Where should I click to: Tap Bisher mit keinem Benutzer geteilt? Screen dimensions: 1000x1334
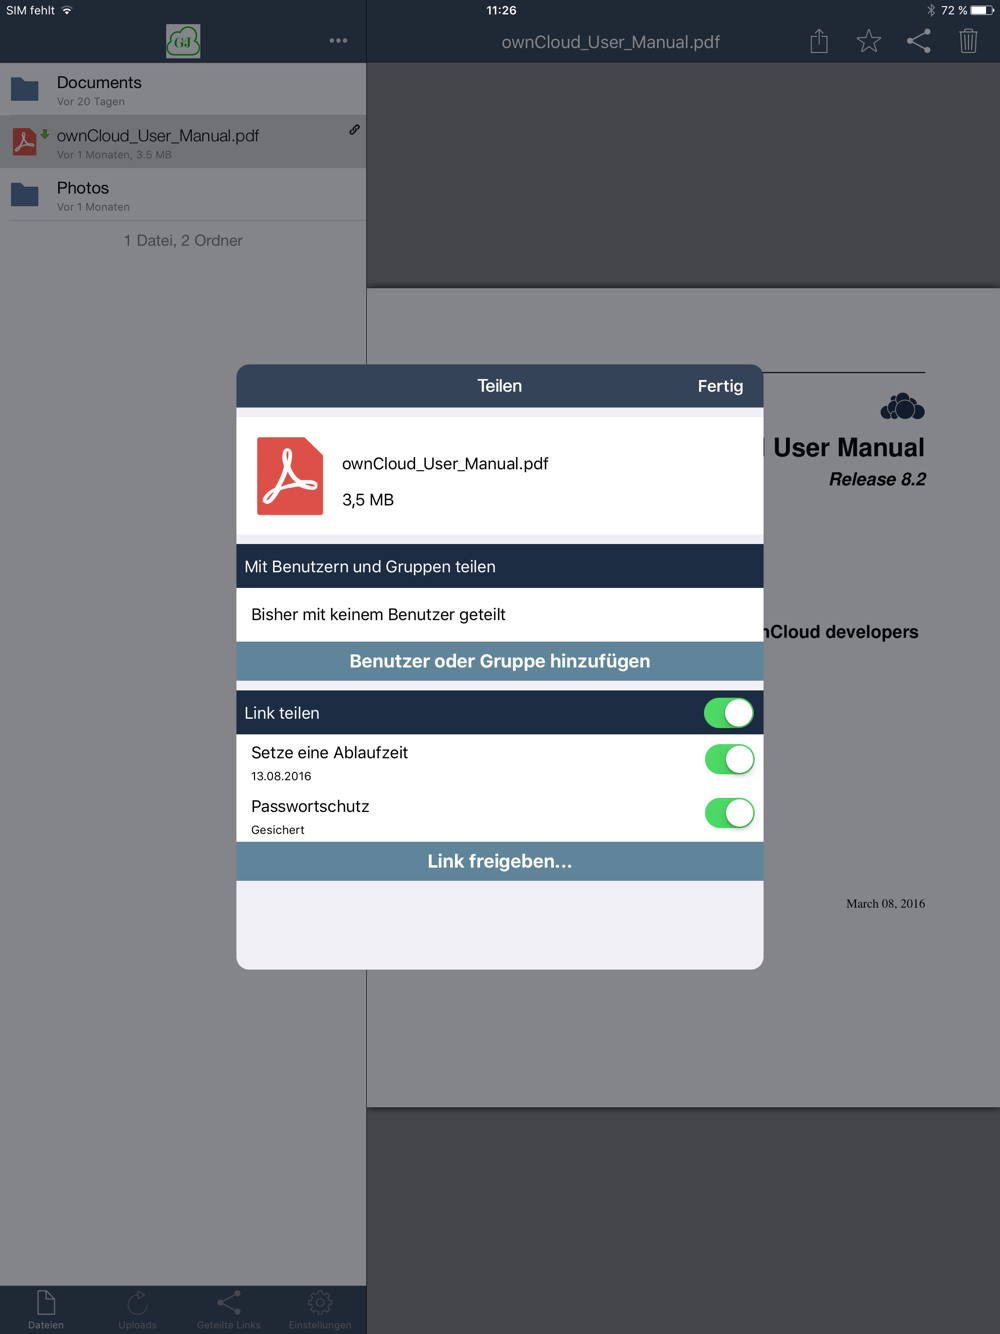(378, 614)
